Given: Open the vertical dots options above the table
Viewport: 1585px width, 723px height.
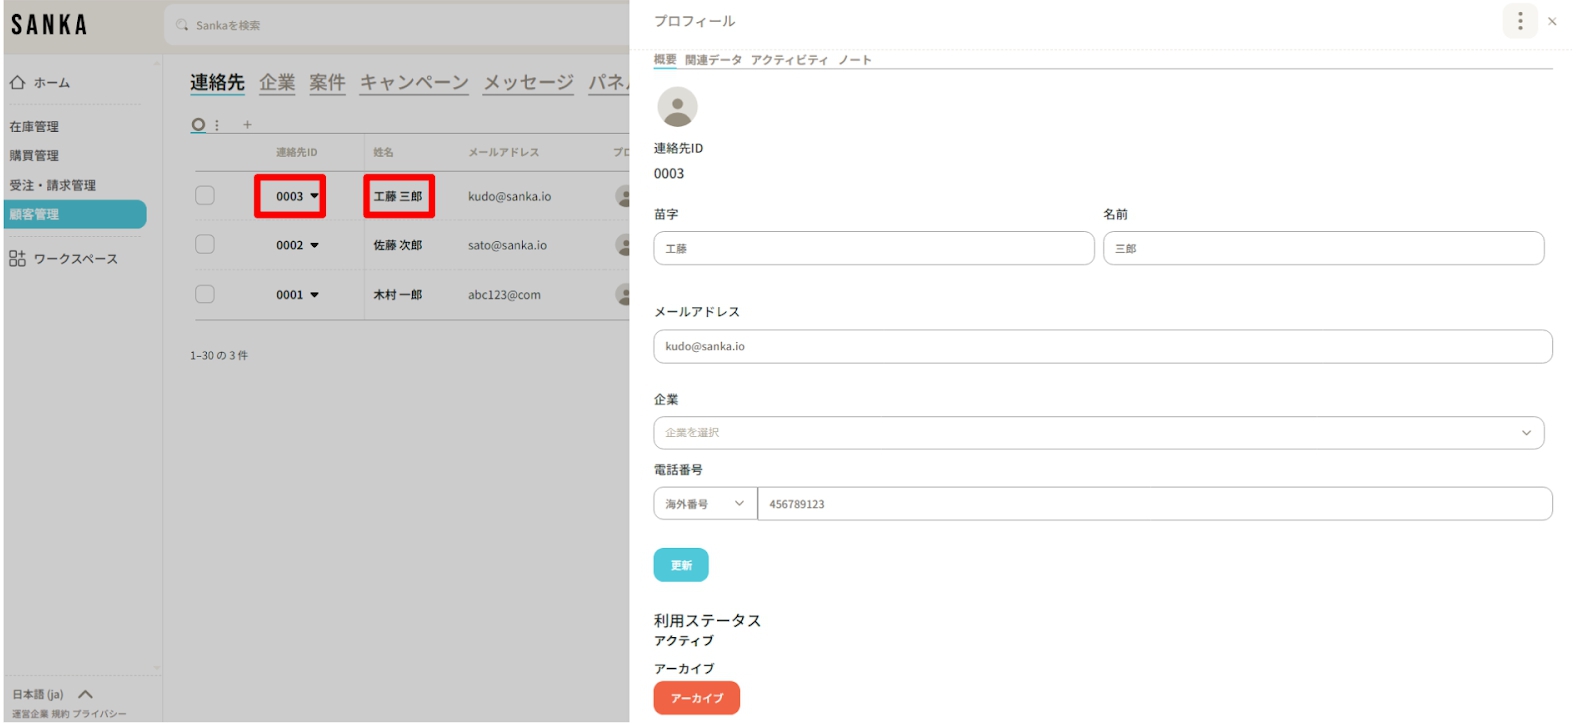Looking at the screenshot, I should point(217,125).
